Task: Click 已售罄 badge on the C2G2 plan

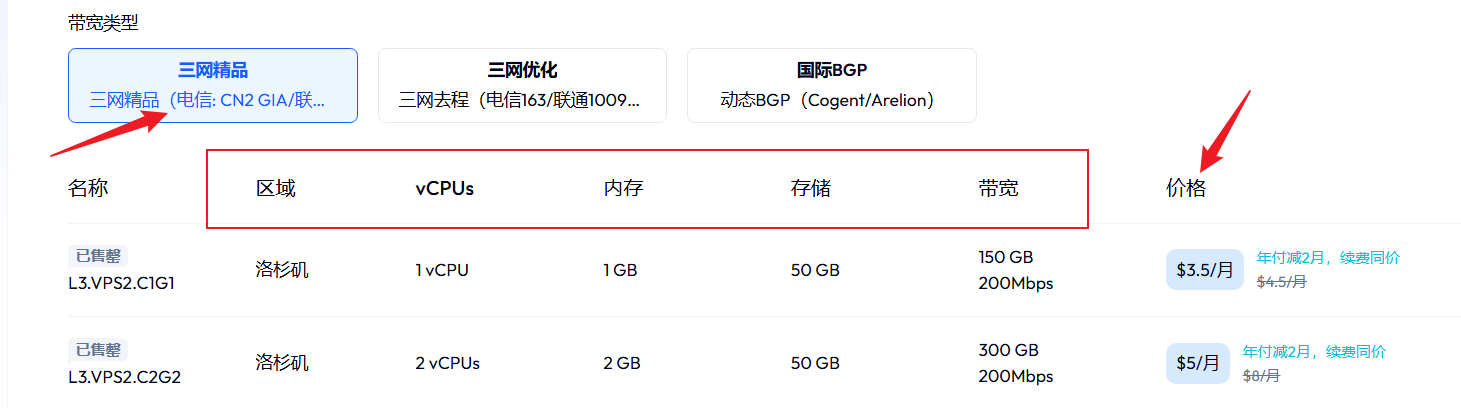Action: [x=98, y=350]
